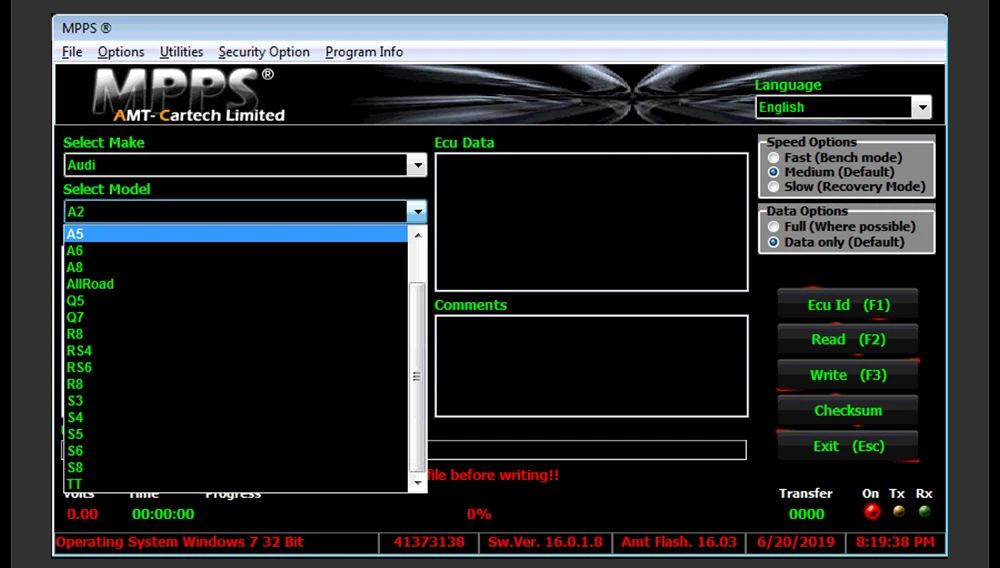Screen dimensions: 1000x568
Task: Select S8 from the model list
Action: (x=236, y=467)
